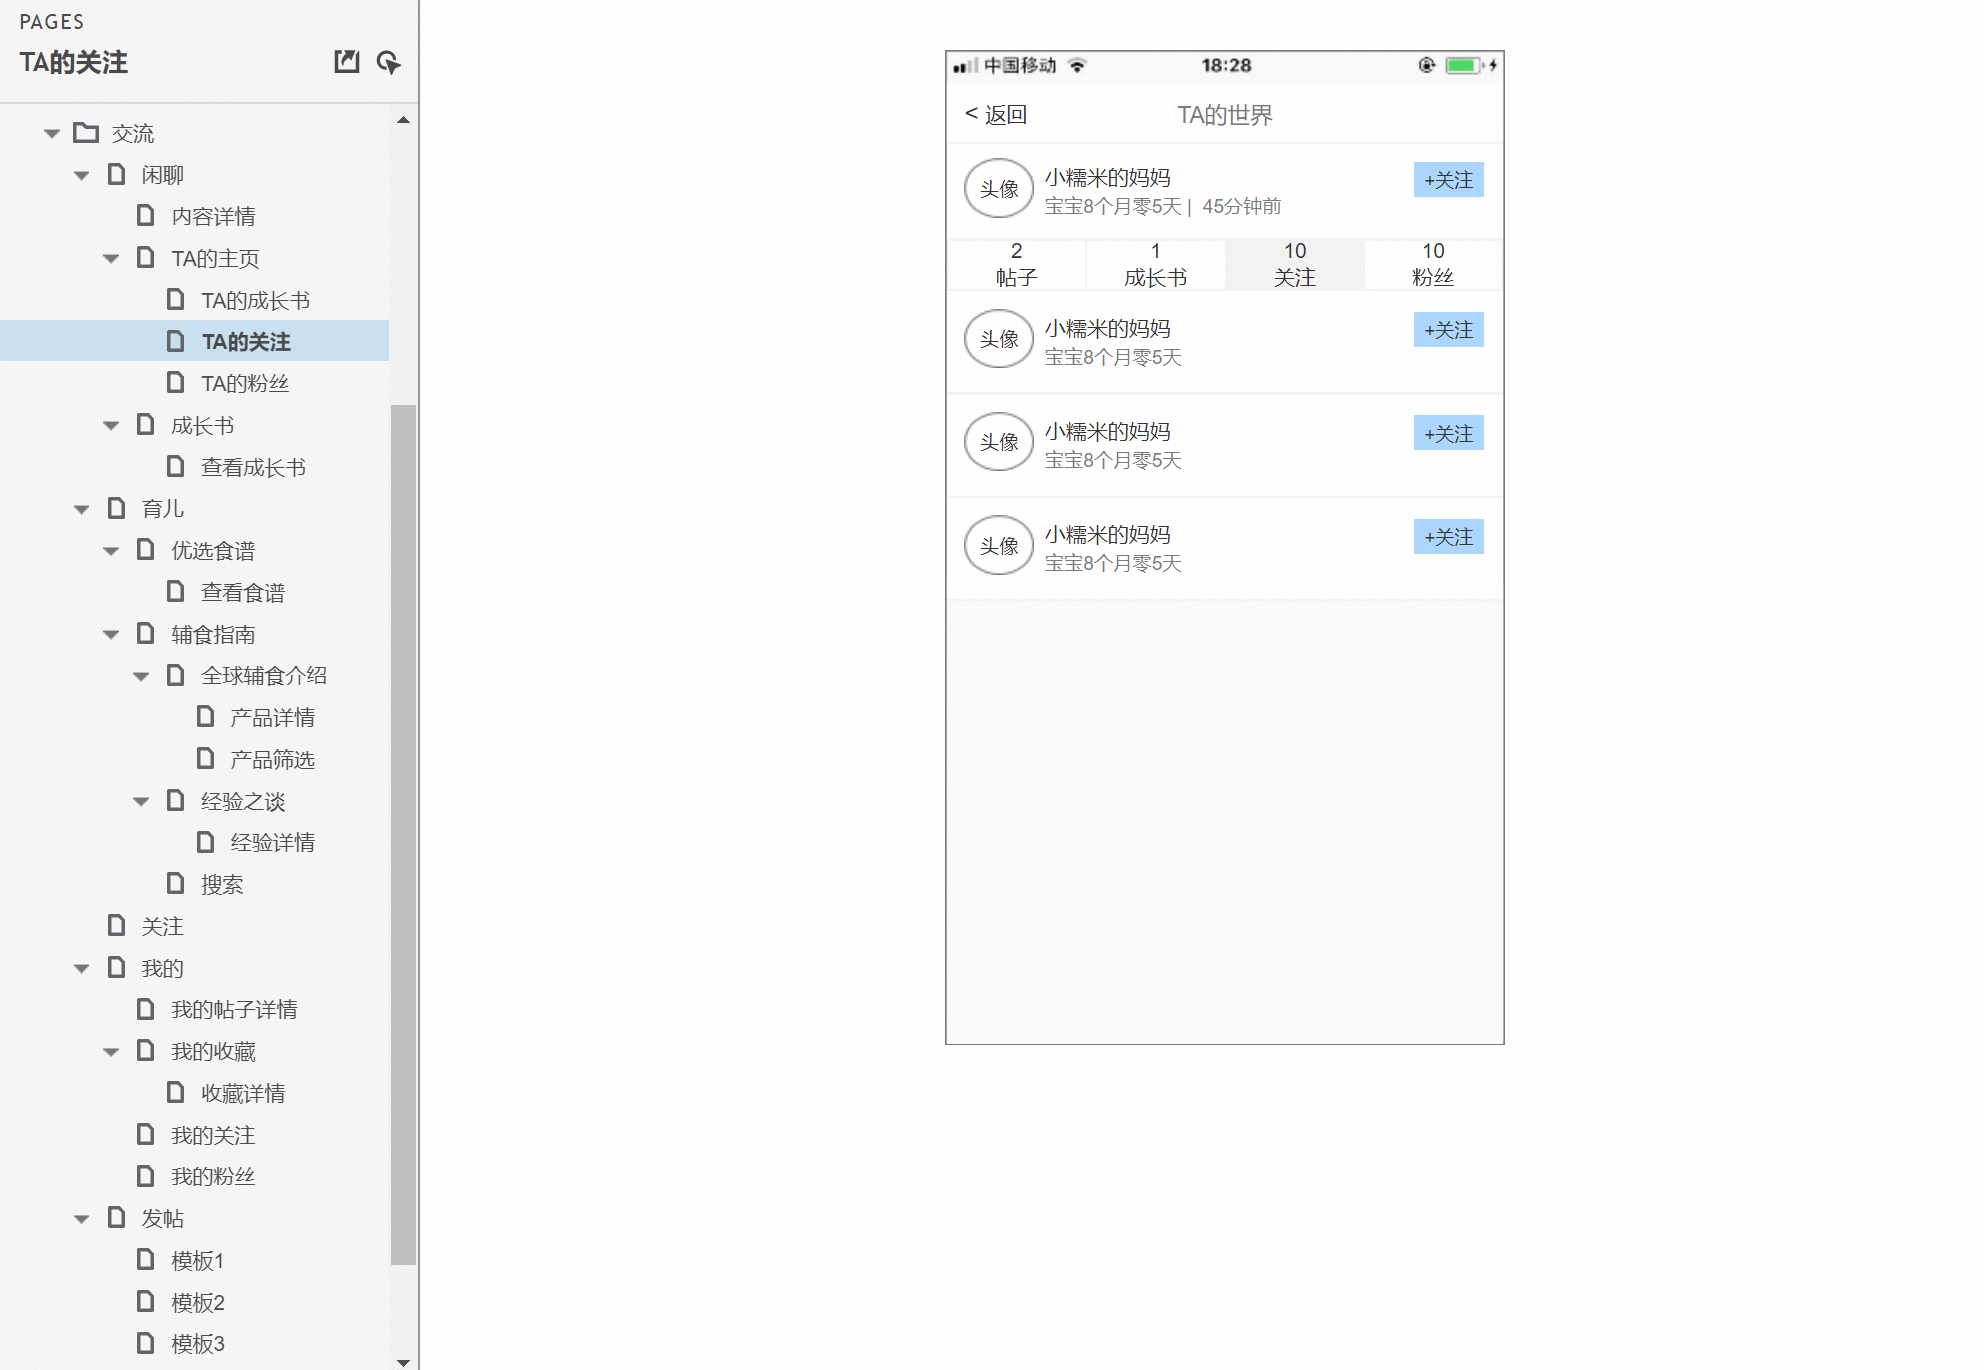Screen dimensions: 1984x1370
Task: Click the page icon next to 经验详情
Action: click(x=206, y=842)
